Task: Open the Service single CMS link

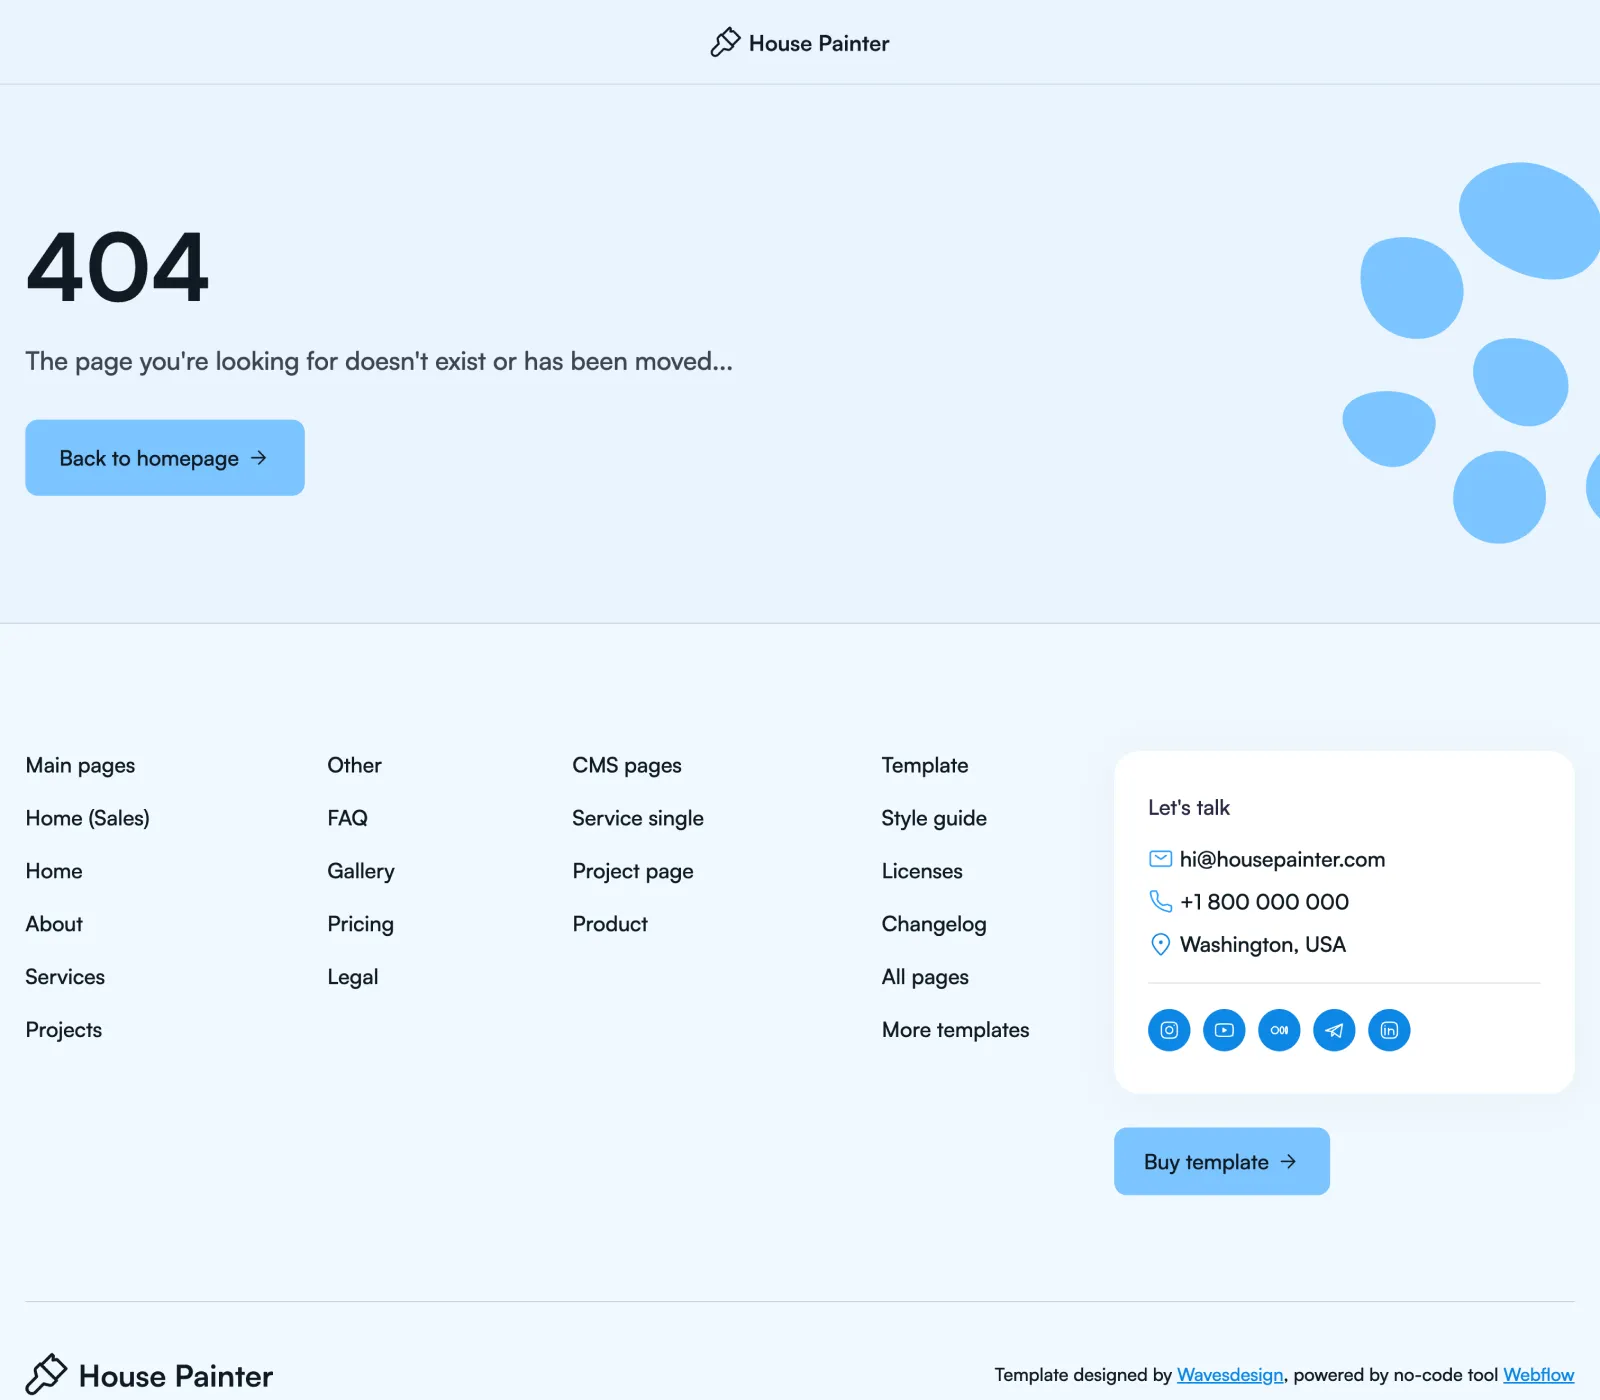Action: click(x=638, y=818)
